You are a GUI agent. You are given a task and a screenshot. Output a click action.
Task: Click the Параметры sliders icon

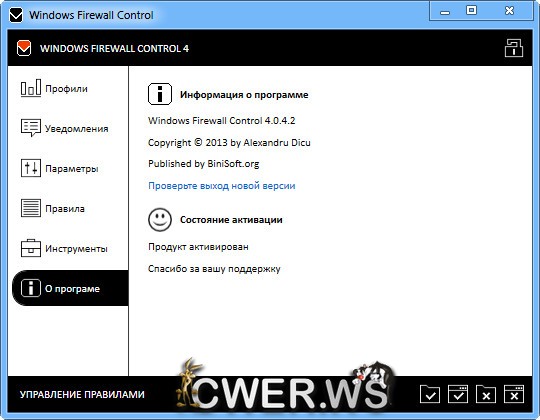point(31,168)
